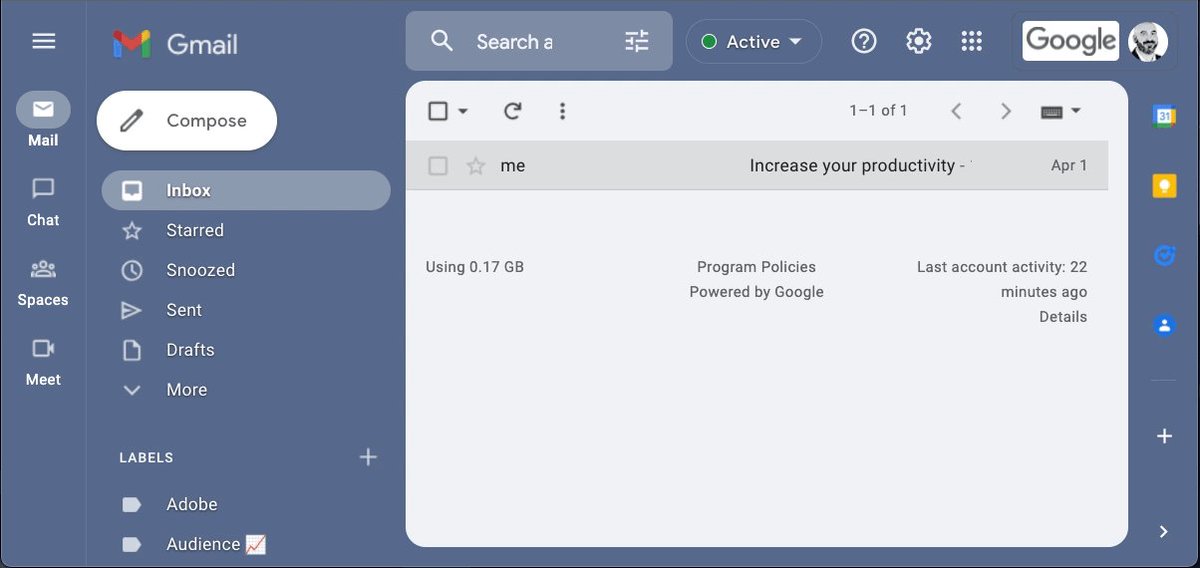Click the Gmail logo
The image size is (1200, 568).
tap(176, 44)
